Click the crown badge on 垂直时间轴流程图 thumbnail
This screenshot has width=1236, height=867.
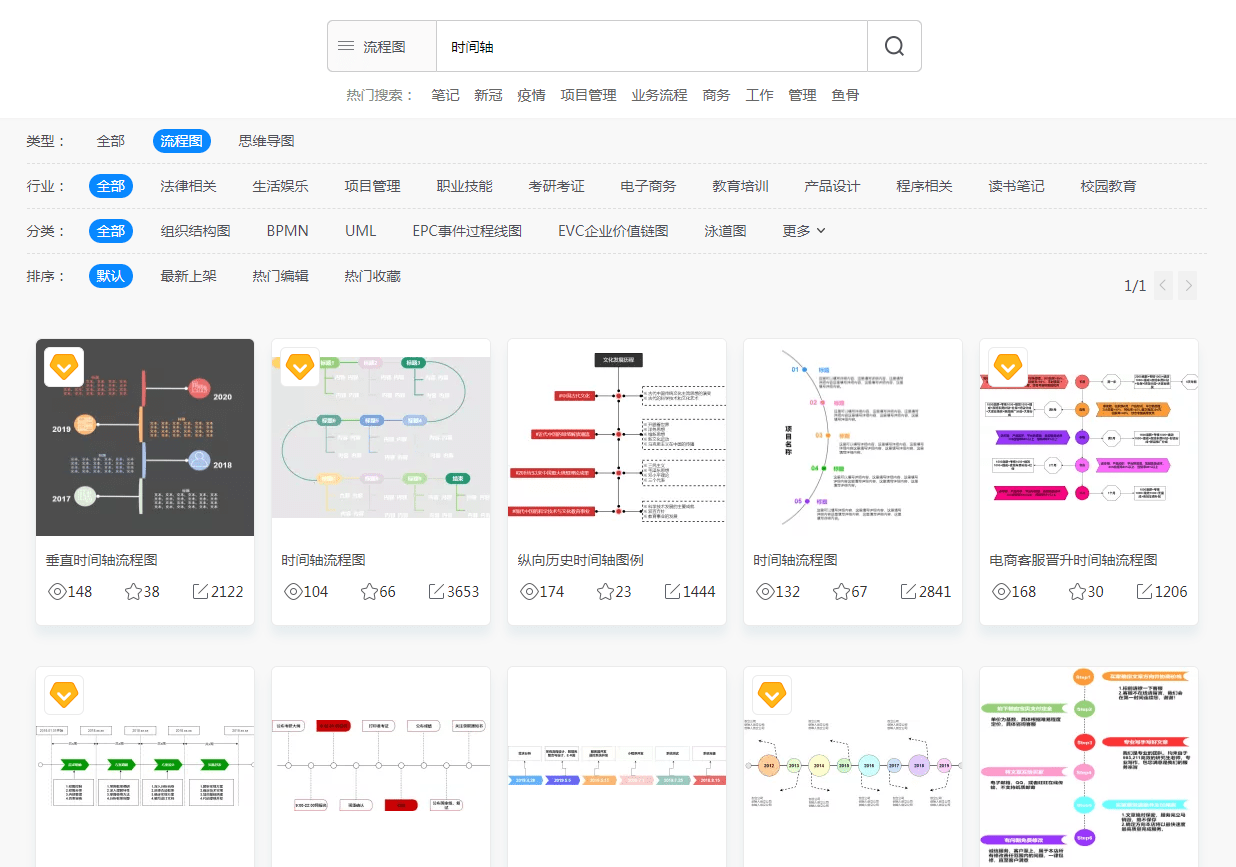click(64, 366)
